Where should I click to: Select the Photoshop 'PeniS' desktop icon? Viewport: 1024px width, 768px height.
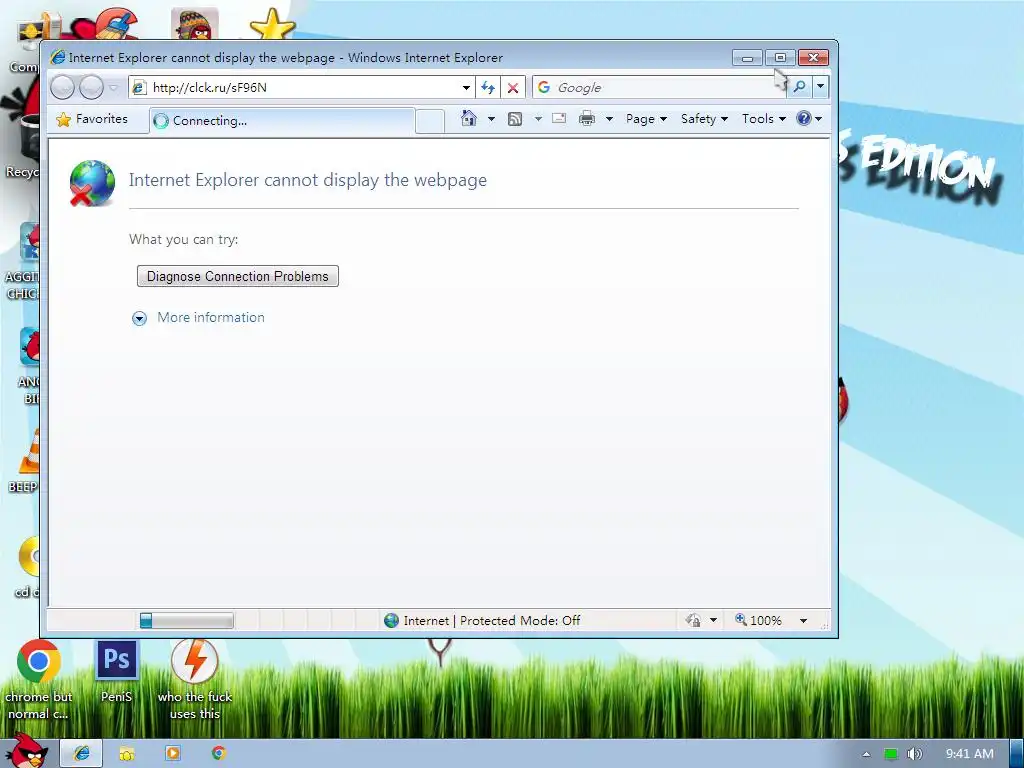point(117,671)
